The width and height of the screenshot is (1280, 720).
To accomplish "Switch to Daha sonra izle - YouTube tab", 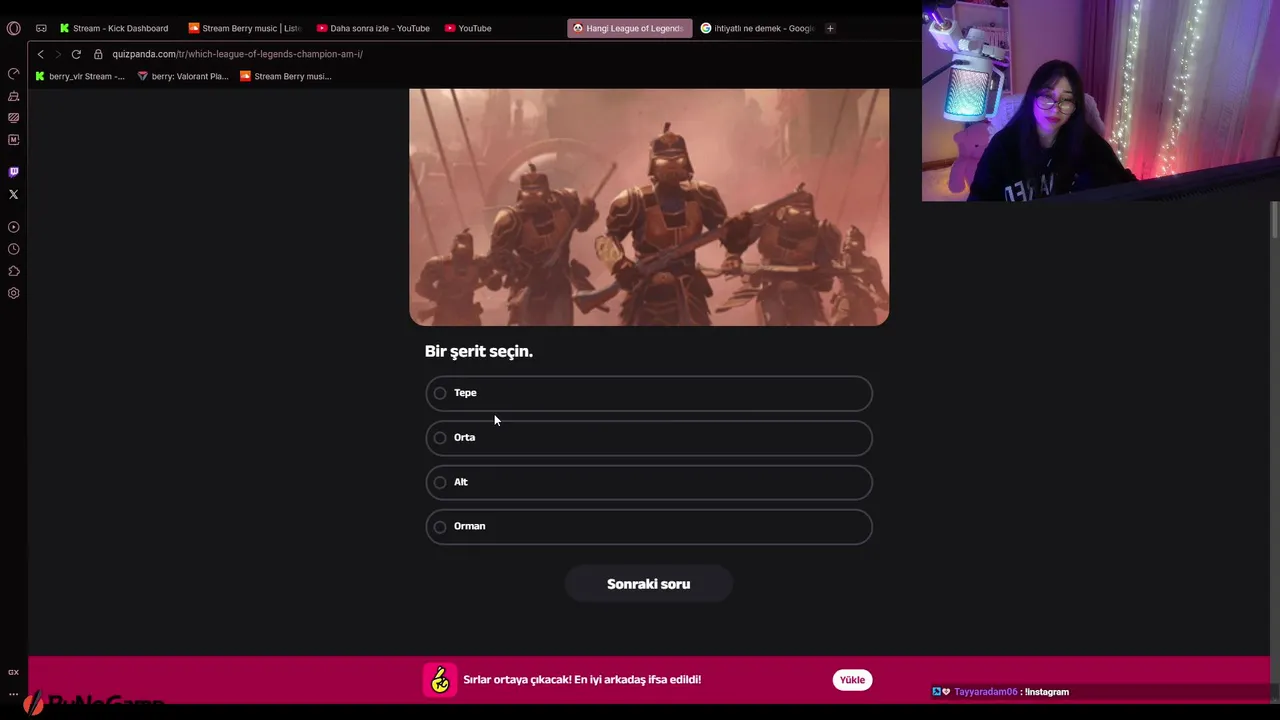I will point(373,28).
